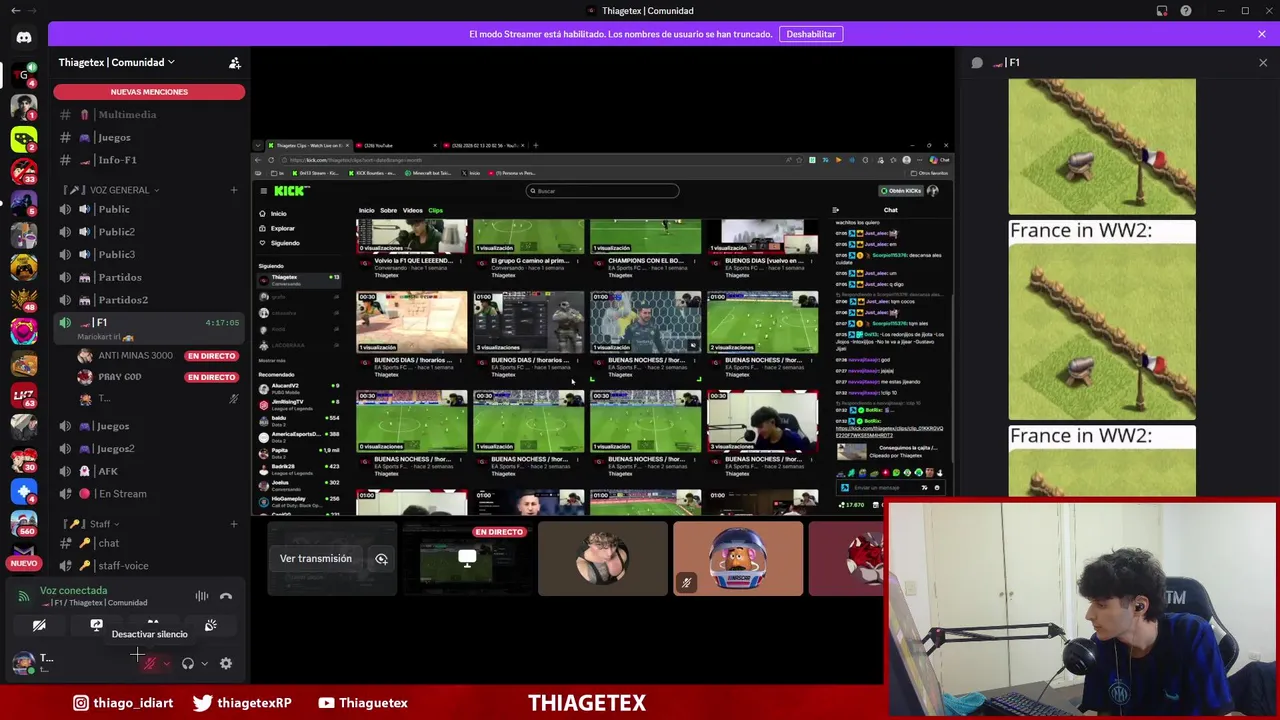Collapse the VOZ GENERAL category
The height and width of the screenshot is (720, 1280).
pyautogui.click(x=118, y=190)
